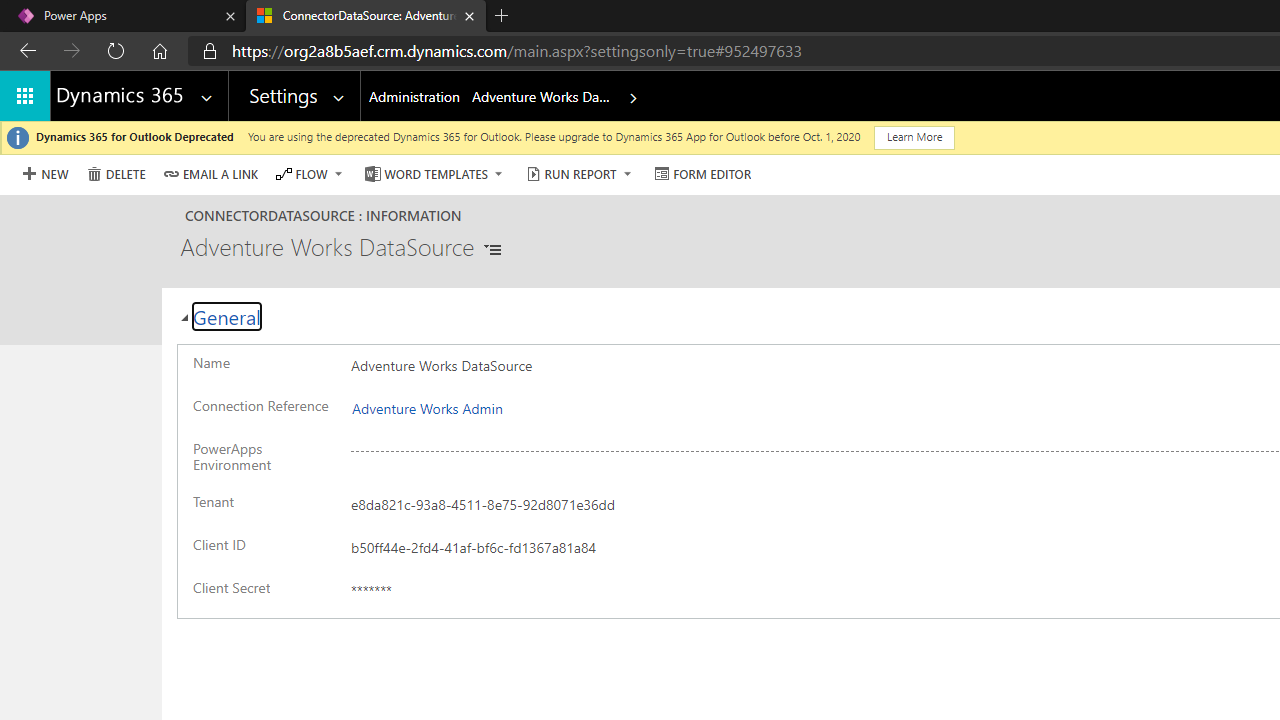
Task: Open Adventure Works Admin connection reference
Action: click(427, 409)
